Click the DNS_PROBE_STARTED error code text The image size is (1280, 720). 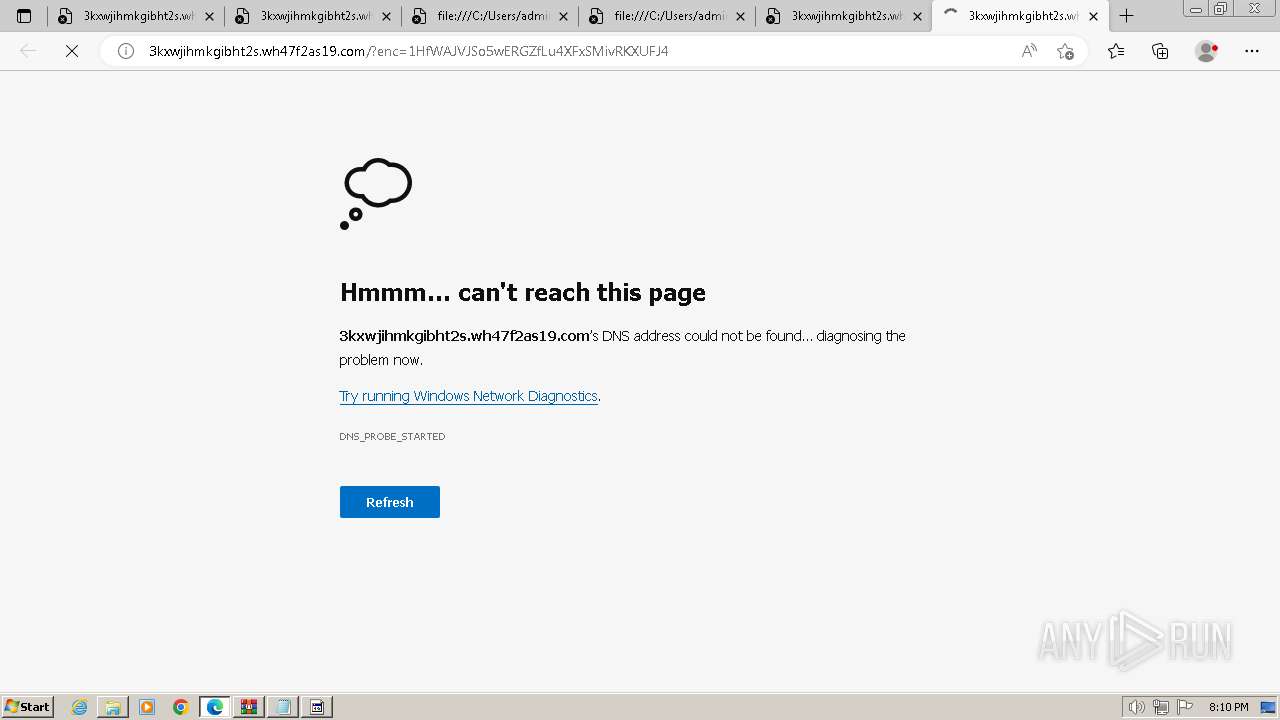coord(392,436)
